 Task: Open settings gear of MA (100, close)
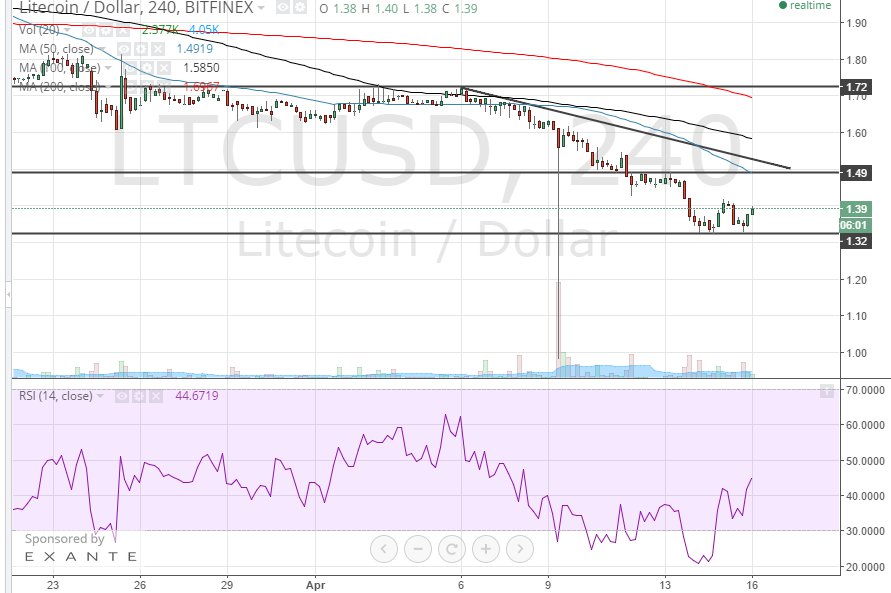pyautogui.click(x=147, y=68)
